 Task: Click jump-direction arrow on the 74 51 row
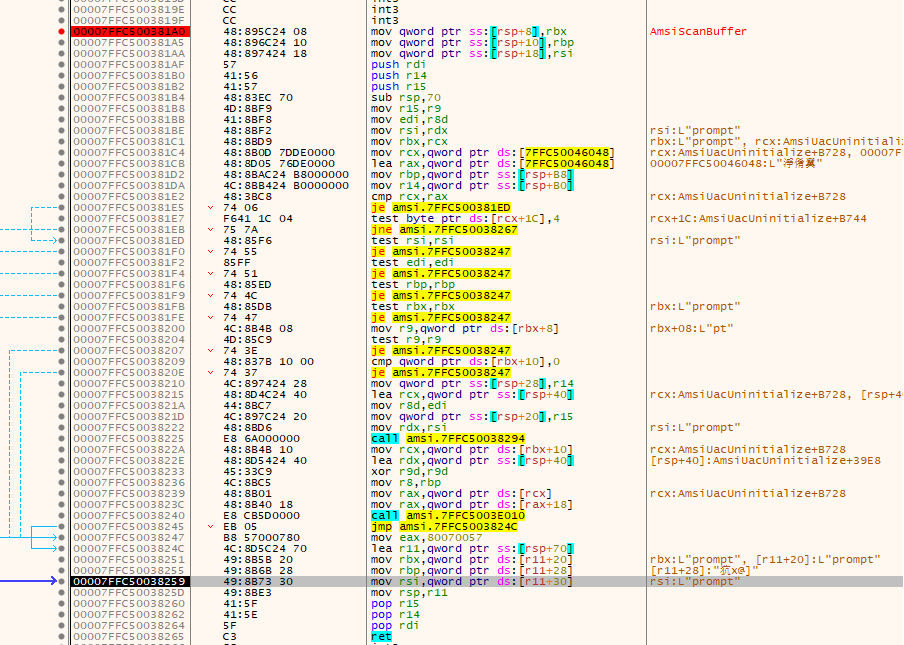210,273
